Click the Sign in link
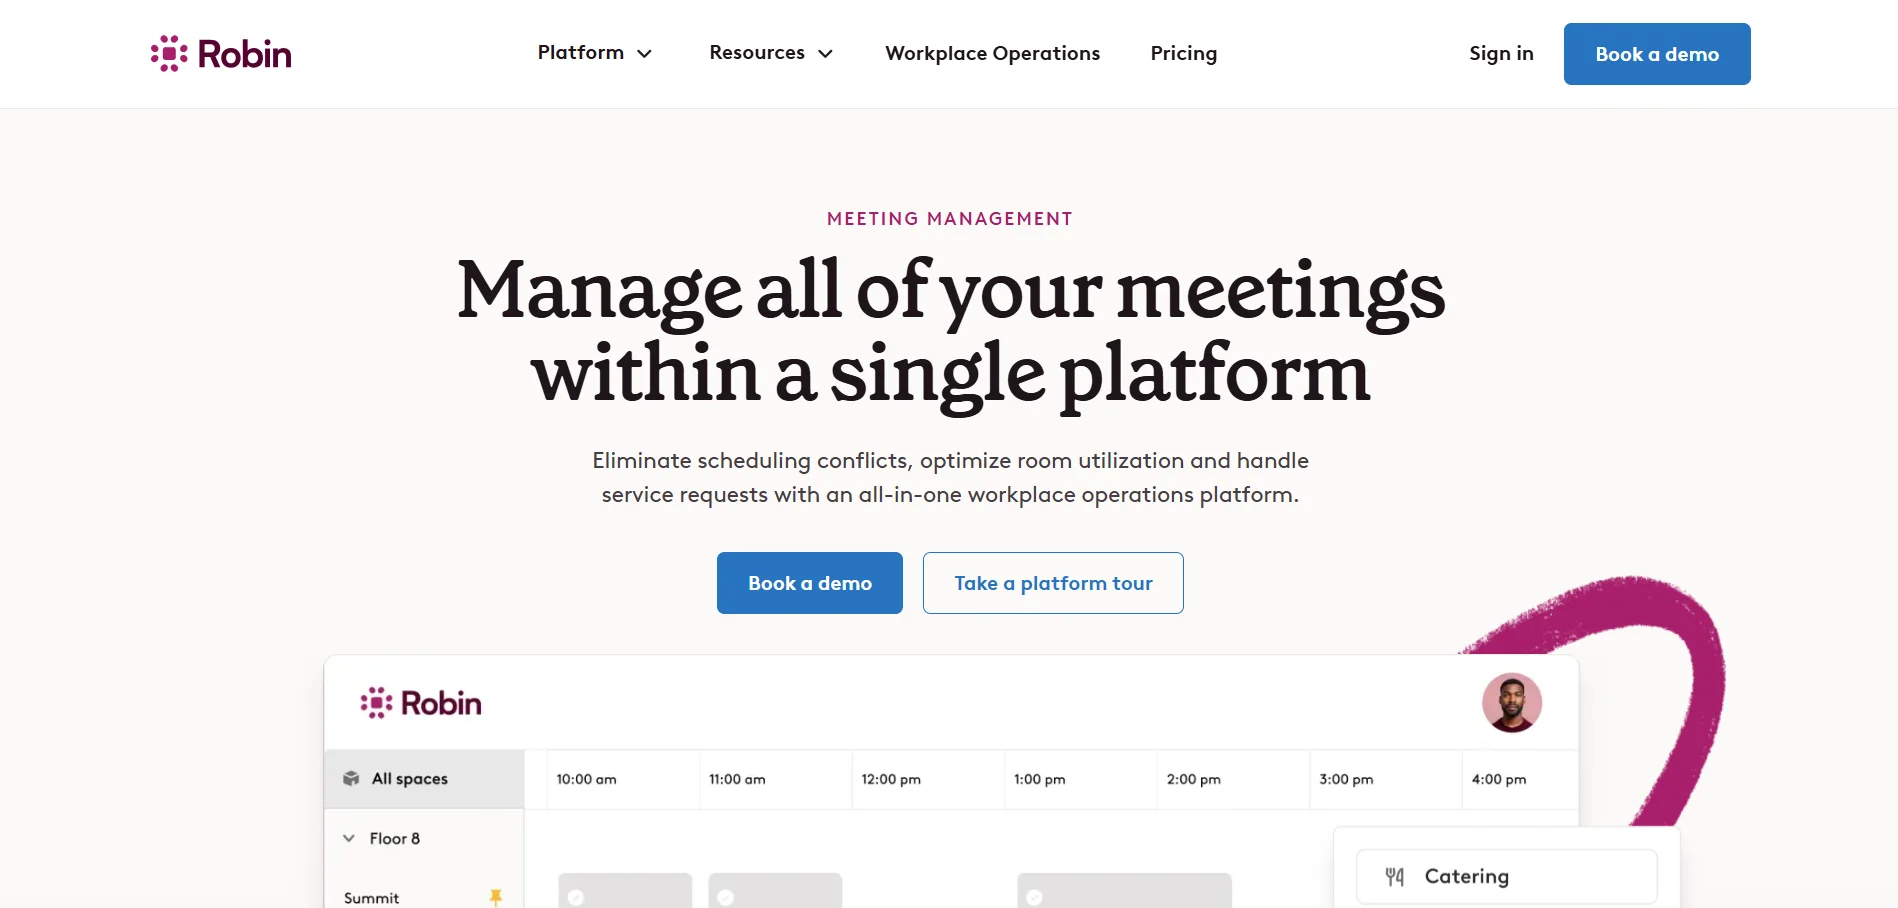 (1500, 53)
